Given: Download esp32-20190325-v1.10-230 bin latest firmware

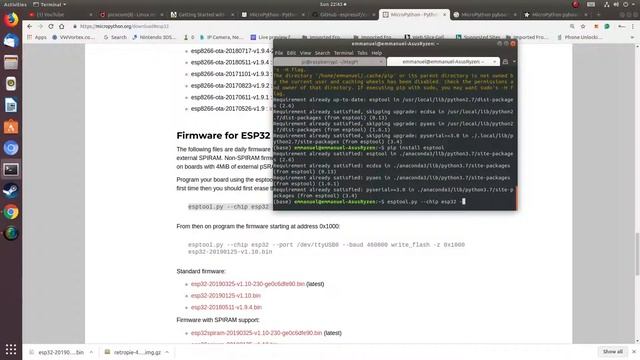Looking at the screenshot, I should pos(248,284).
